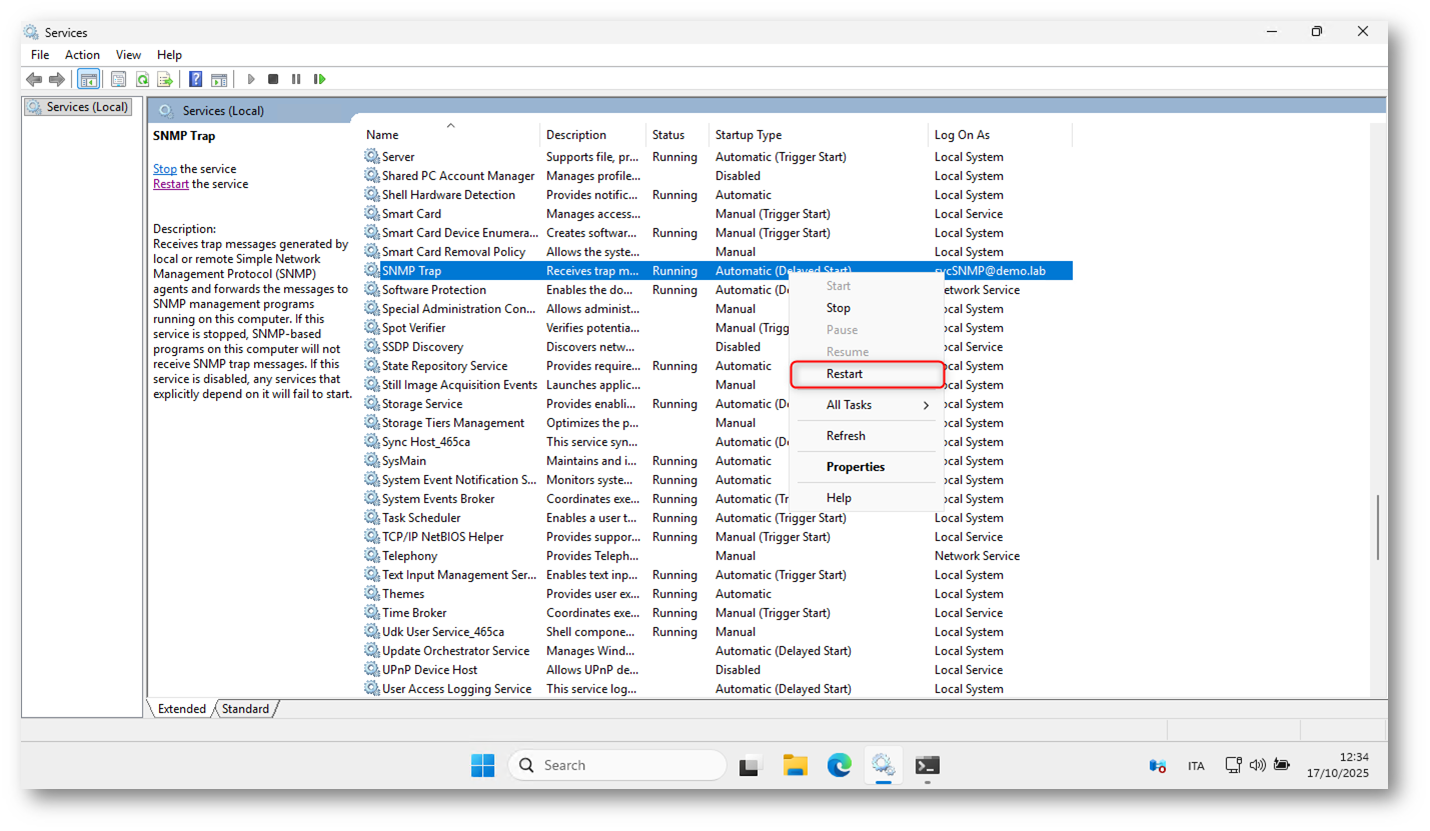
Task: Select Properties from the context menu
Action: point(855,467)
